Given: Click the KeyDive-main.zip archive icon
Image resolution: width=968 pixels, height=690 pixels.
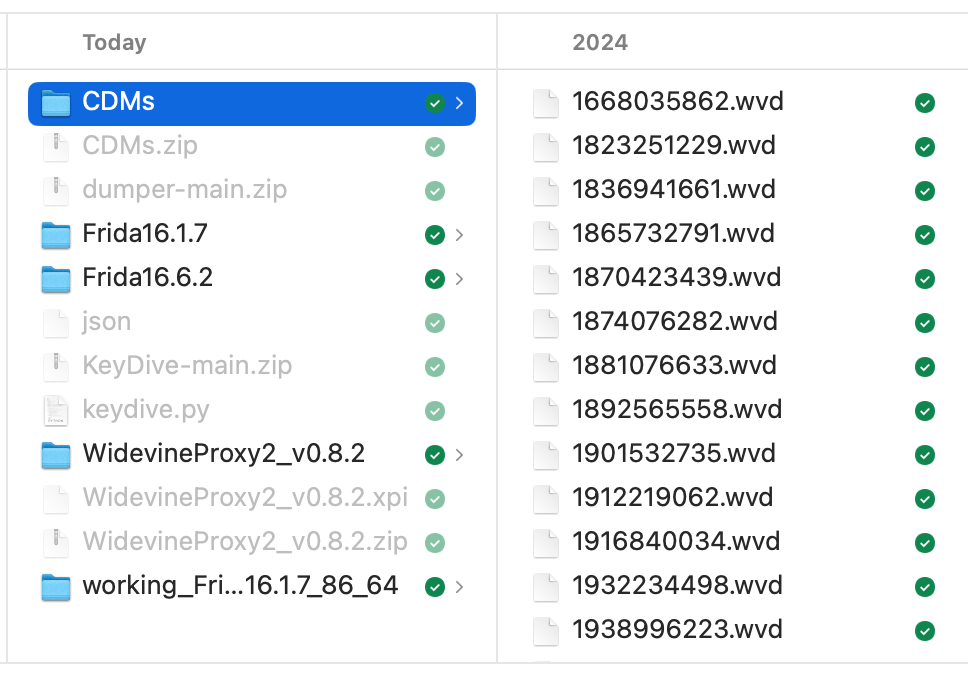Looking at the screenshot, I should point(56,367).
